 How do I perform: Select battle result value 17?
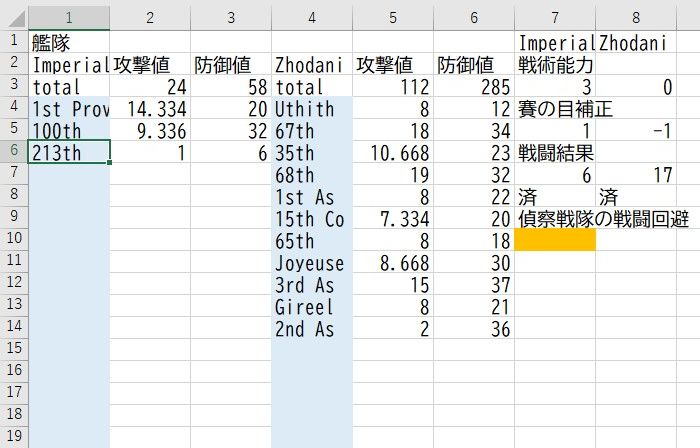click(x=636, y=174)
